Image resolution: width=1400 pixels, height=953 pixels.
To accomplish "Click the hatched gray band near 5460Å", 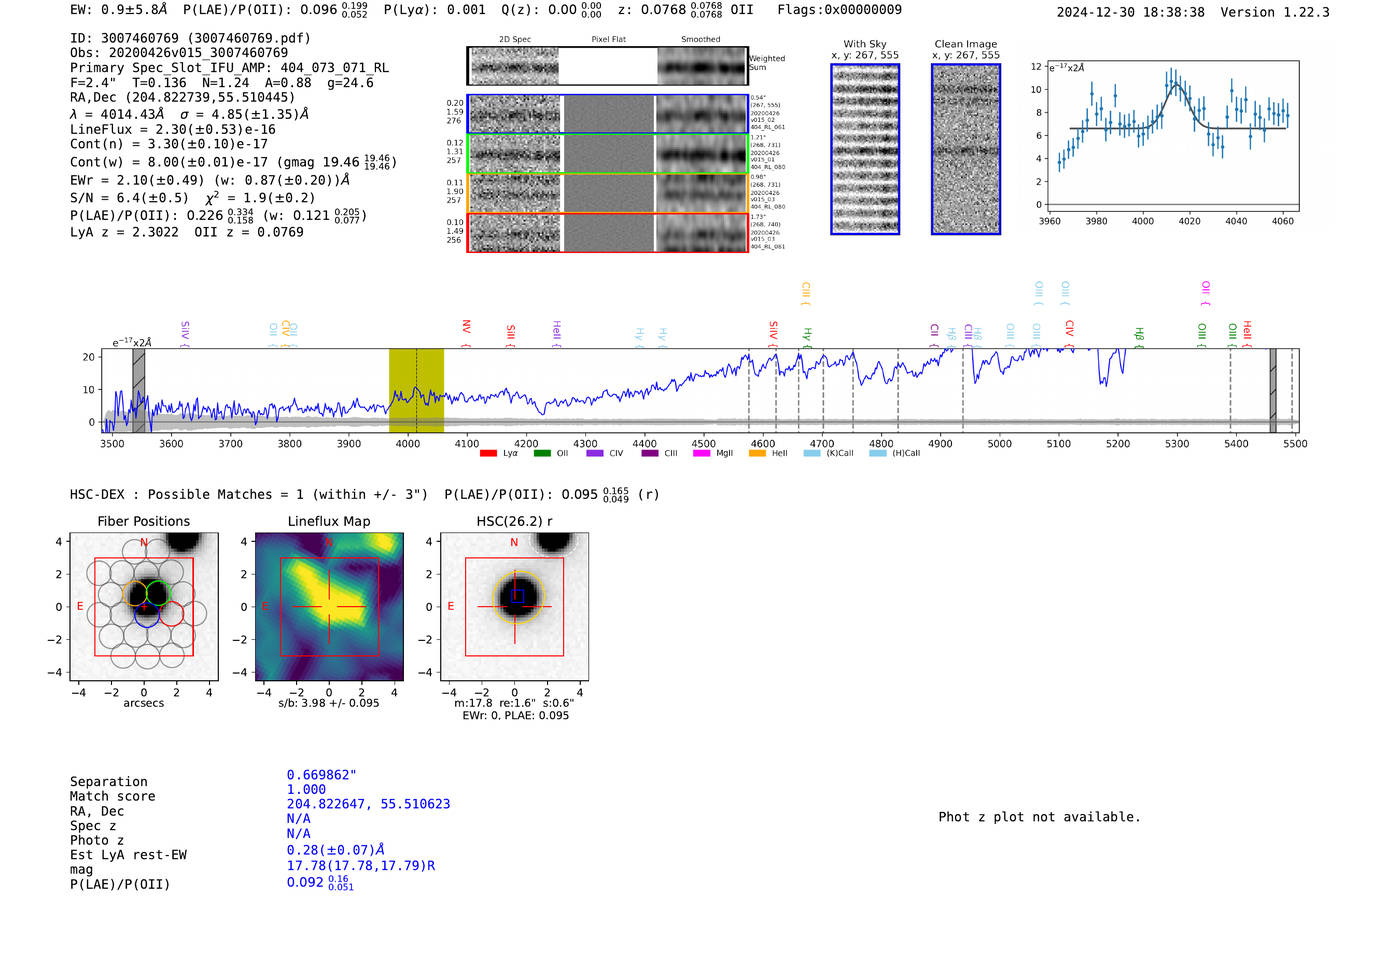I will point(1273,391).
